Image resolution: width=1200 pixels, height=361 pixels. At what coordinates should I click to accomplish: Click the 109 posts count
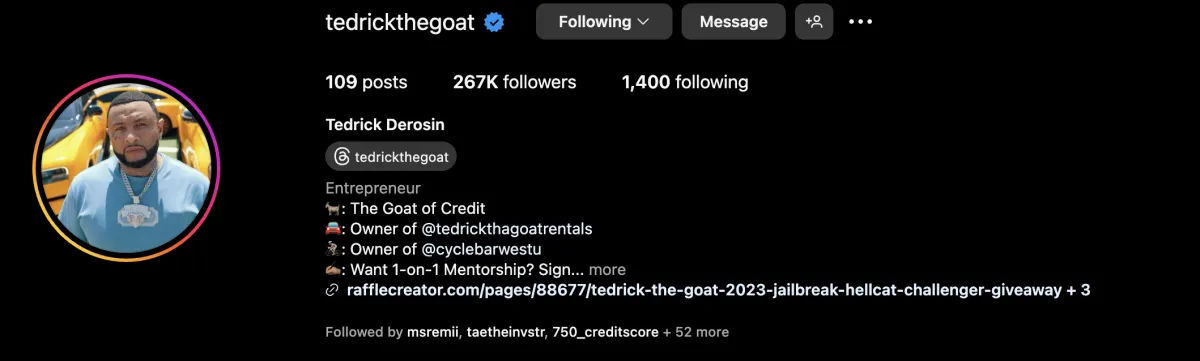pos(366,82)
